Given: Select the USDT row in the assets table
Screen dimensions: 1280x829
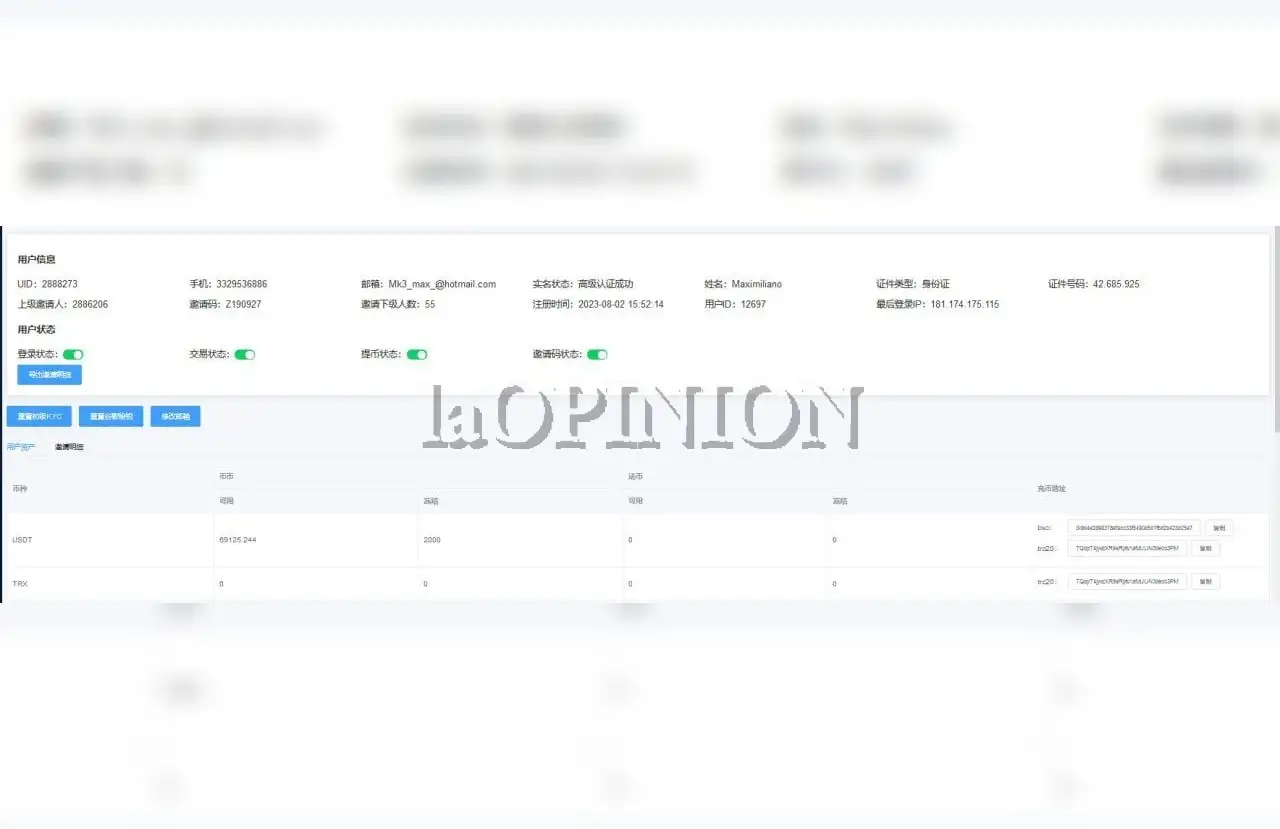Looking at the screenshot, I should click(640, 540).
